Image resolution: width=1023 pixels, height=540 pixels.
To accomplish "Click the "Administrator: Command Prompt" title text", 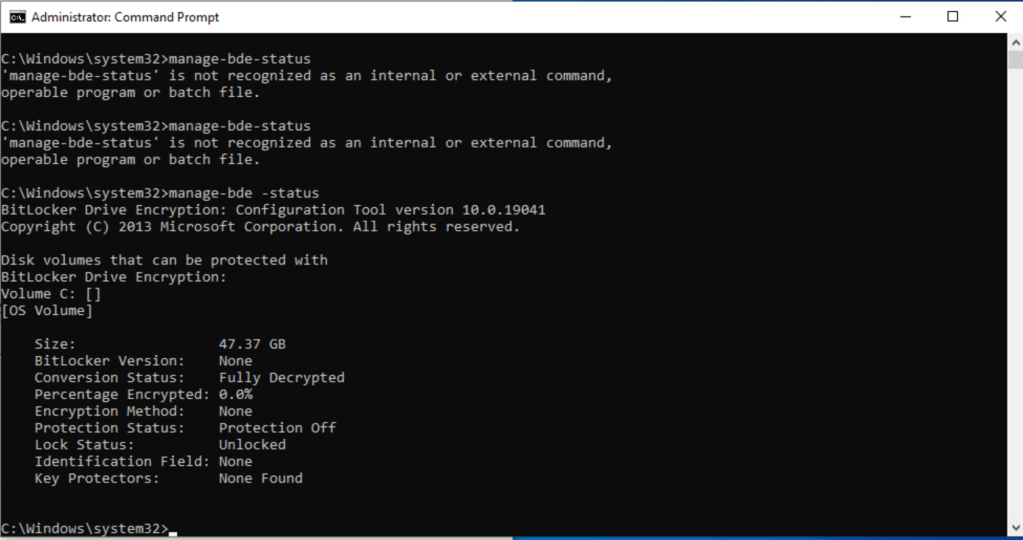I will point(125,17).
